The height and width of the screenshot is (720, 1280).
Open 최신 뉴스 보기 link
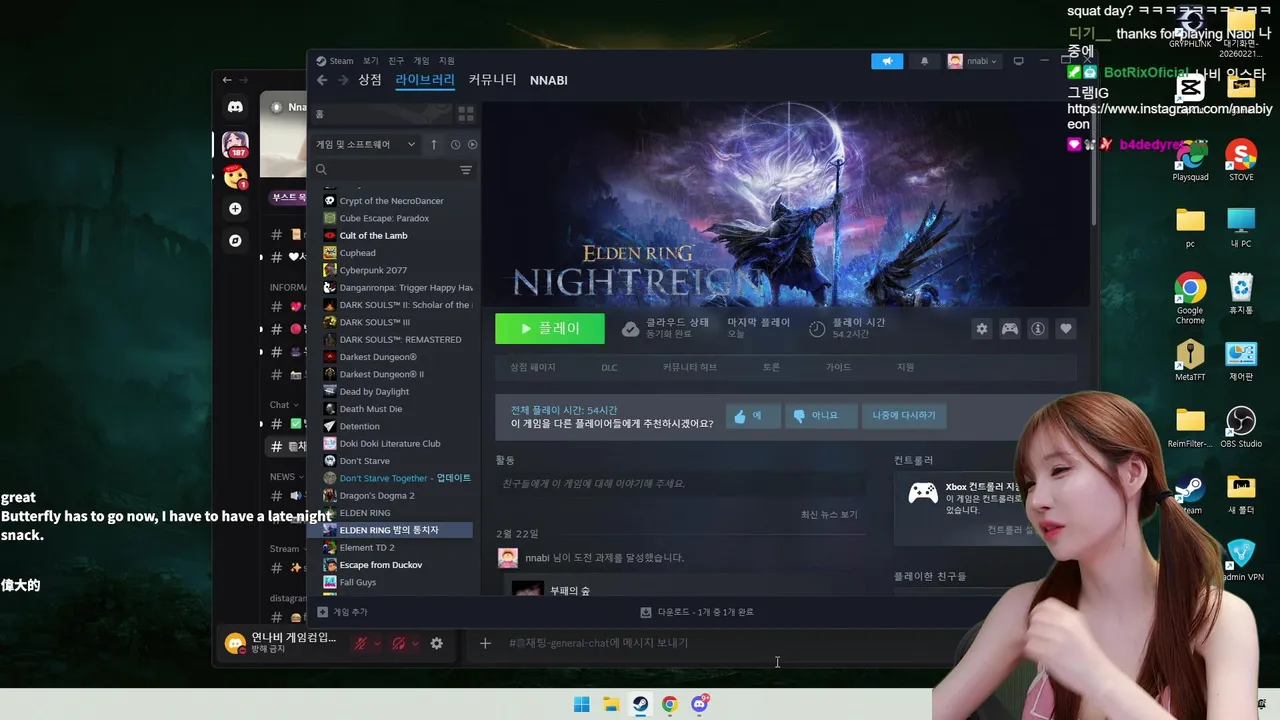(x=829, y=515)
